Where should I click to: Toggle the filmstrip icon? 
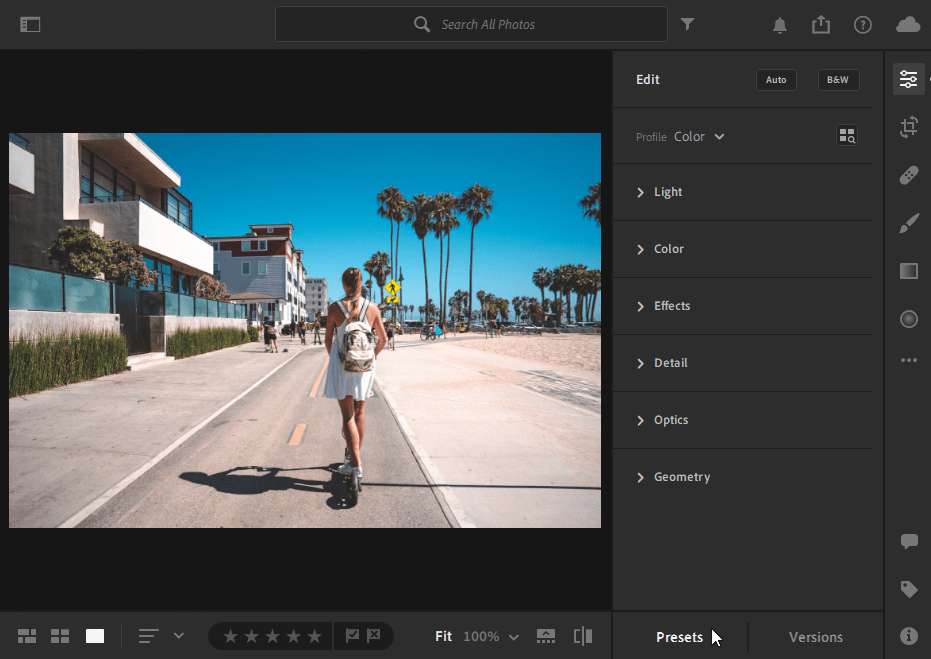[x=546, y=636]
